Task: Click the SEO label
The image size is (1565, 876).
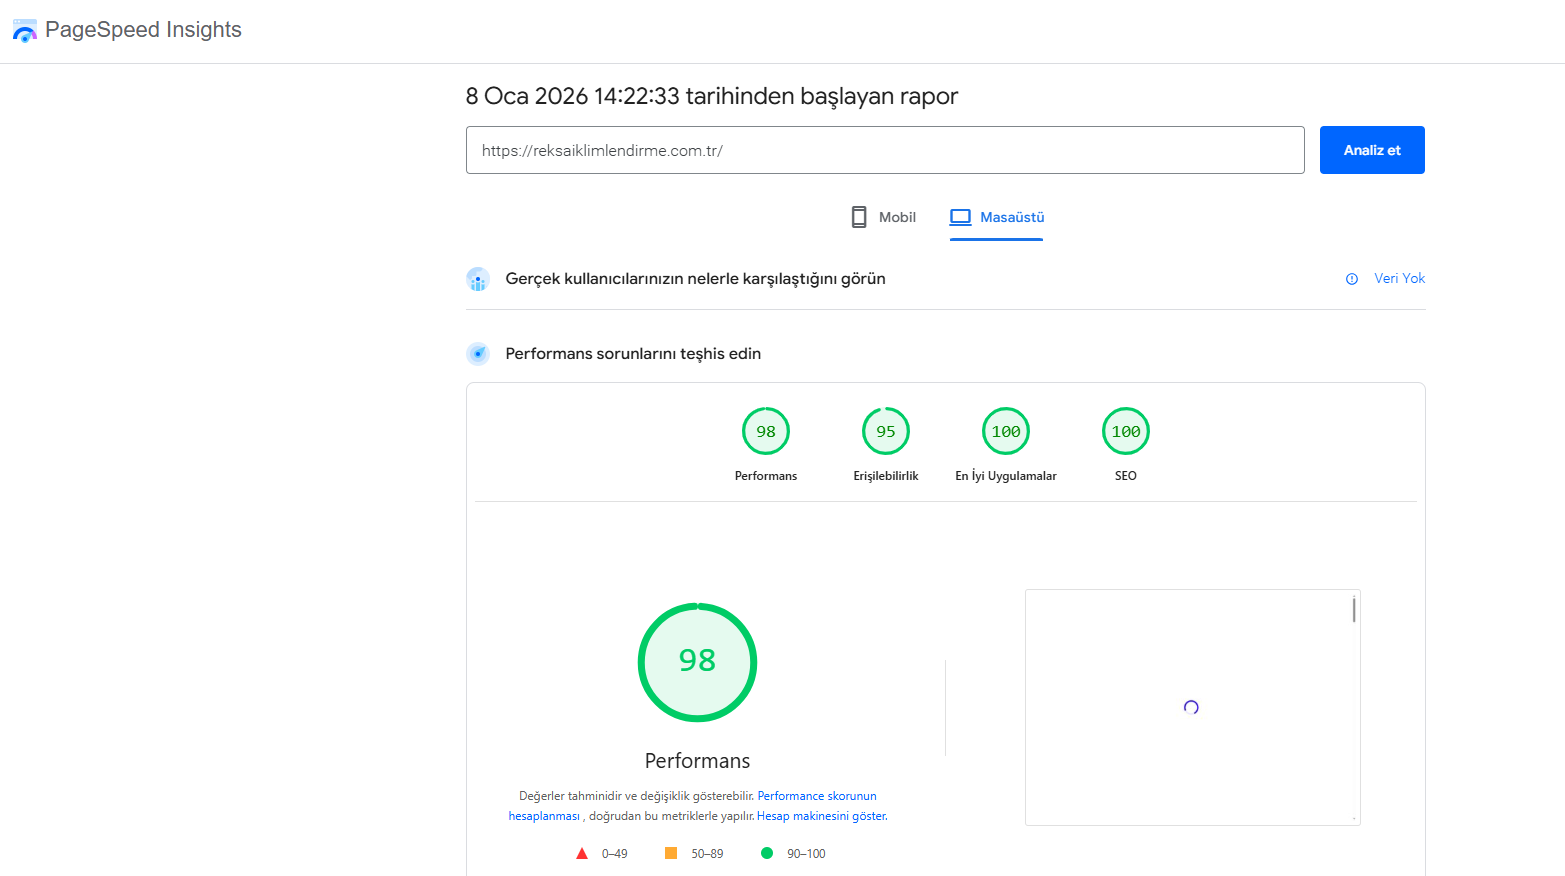Action: [x=1126, y=476]
